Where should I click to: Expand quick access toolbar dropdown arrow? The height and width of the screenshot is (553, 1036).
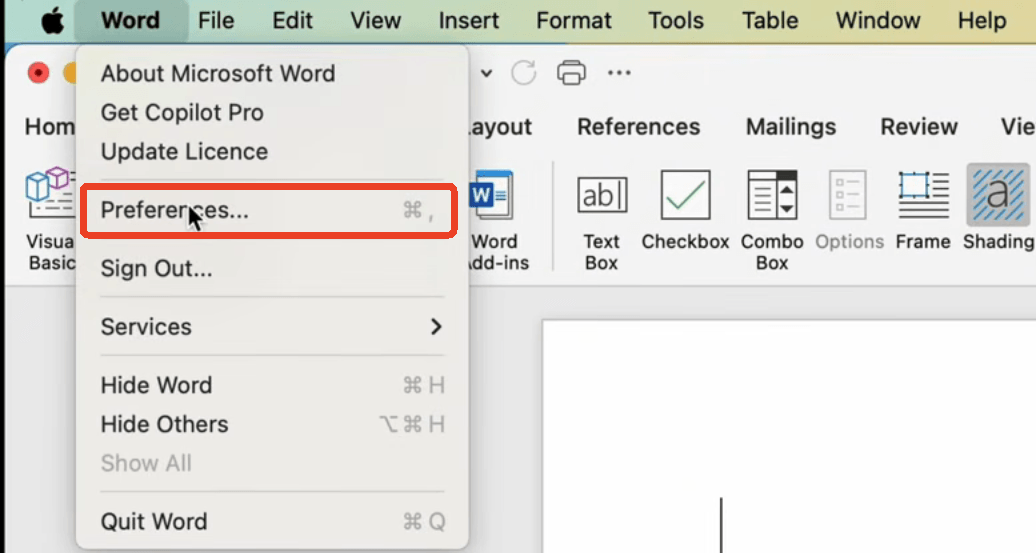tap(486, 73)
